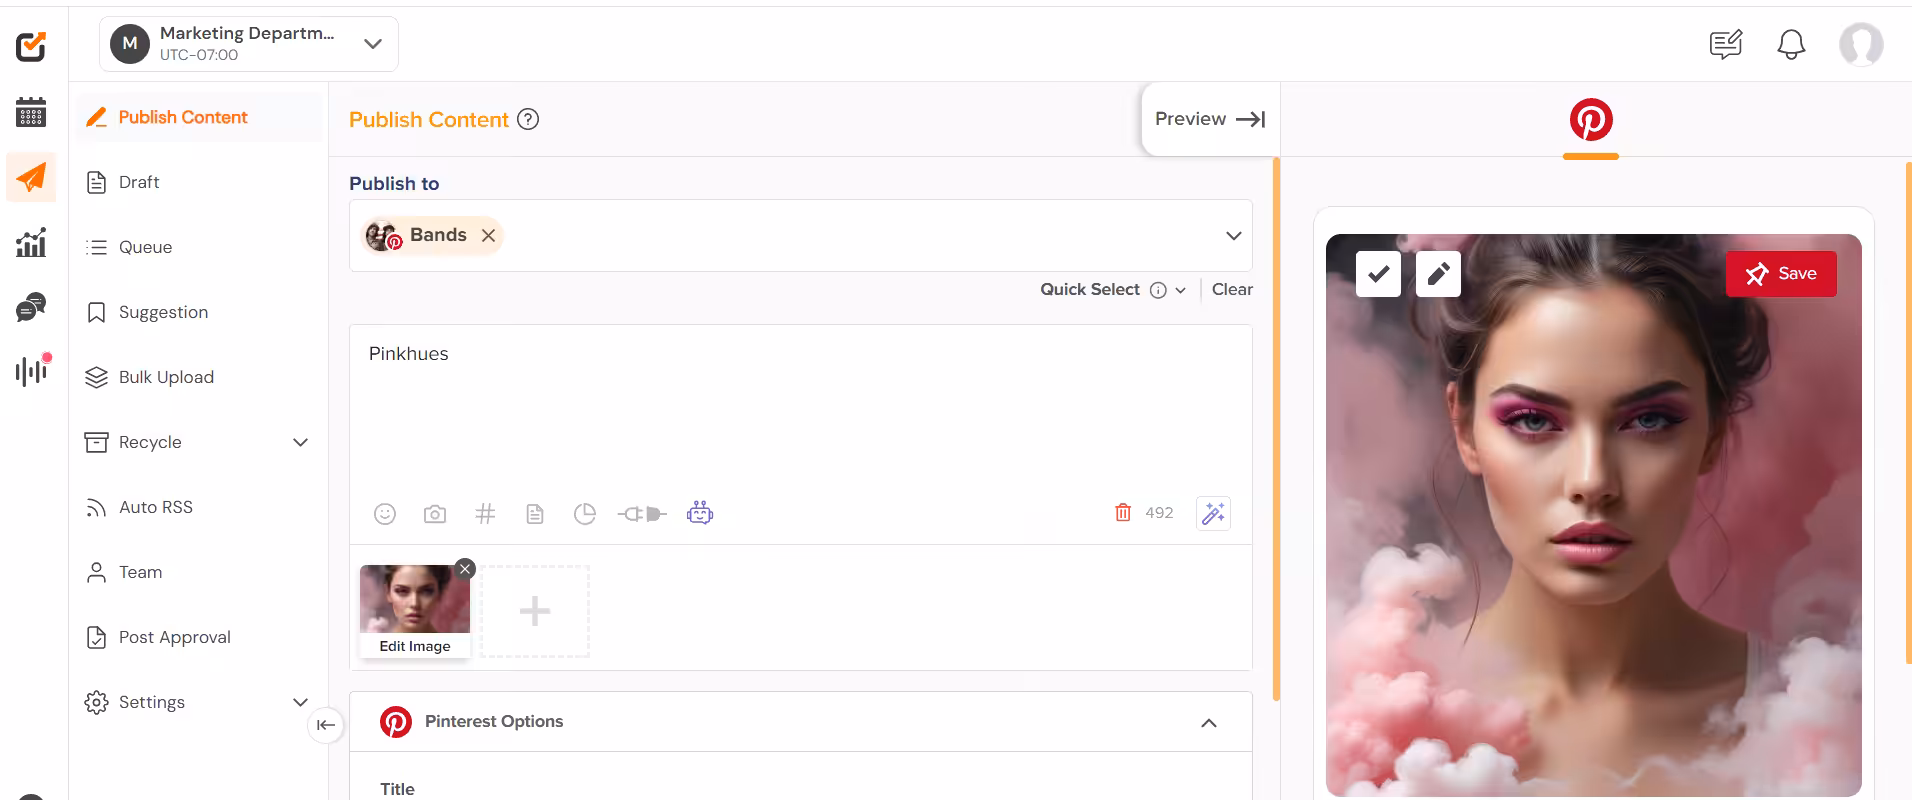The height and width of the screenshot is (800, 1912).
Task: Click the red Save button on preview
Action: (x=1781, y=274)
